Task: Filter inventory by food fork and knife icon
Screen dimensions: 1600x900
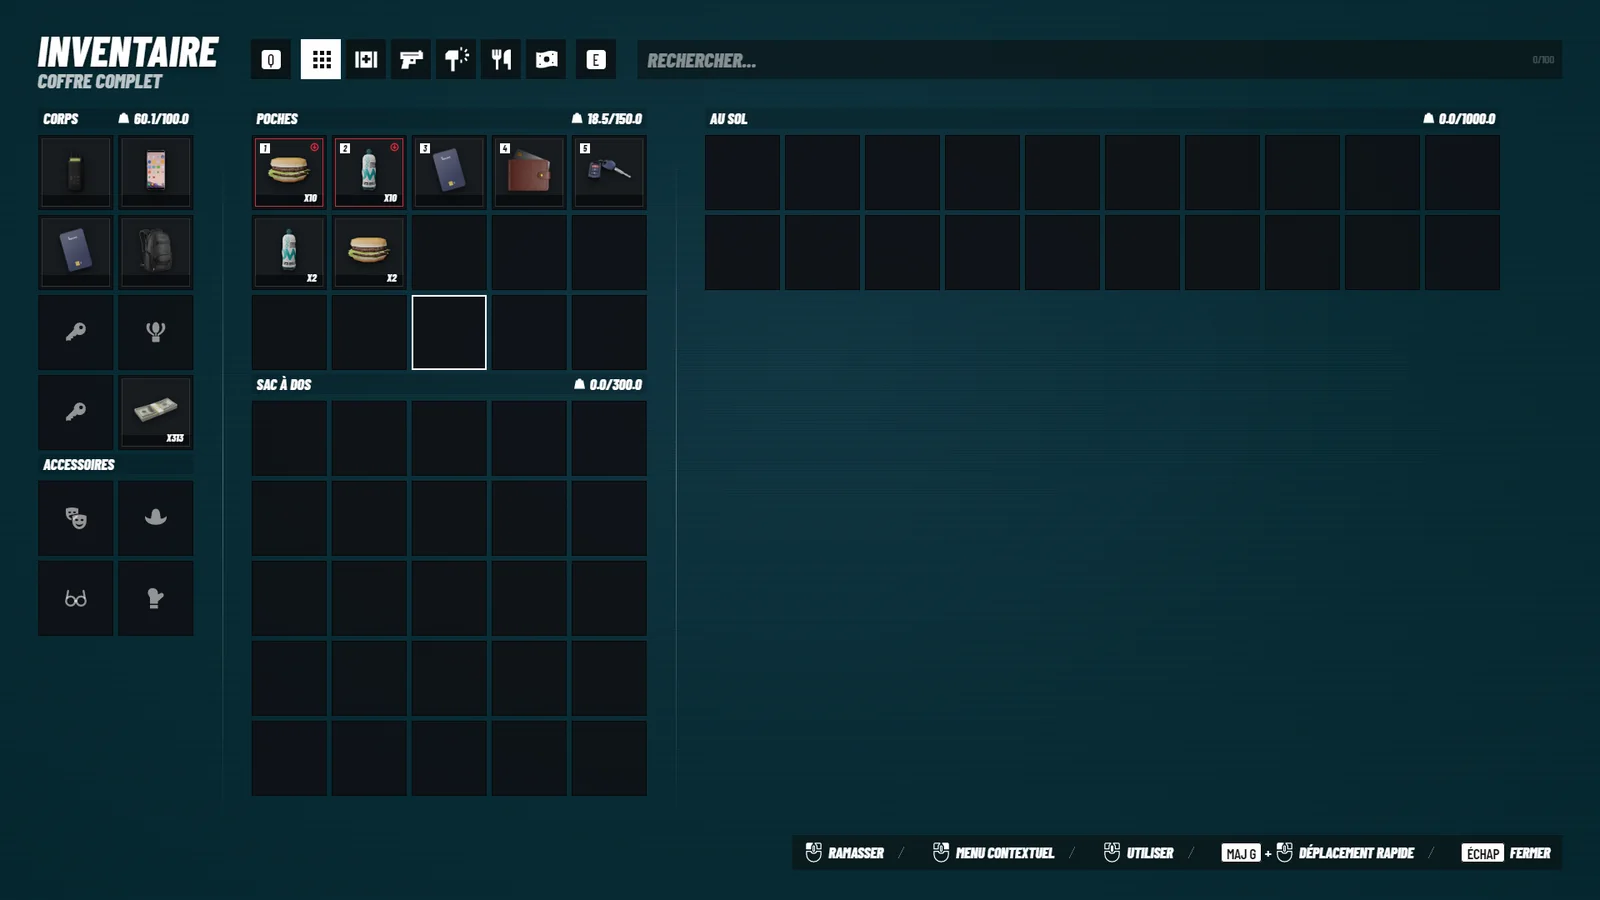Action: pyautogui.click(x=501, y=60)
